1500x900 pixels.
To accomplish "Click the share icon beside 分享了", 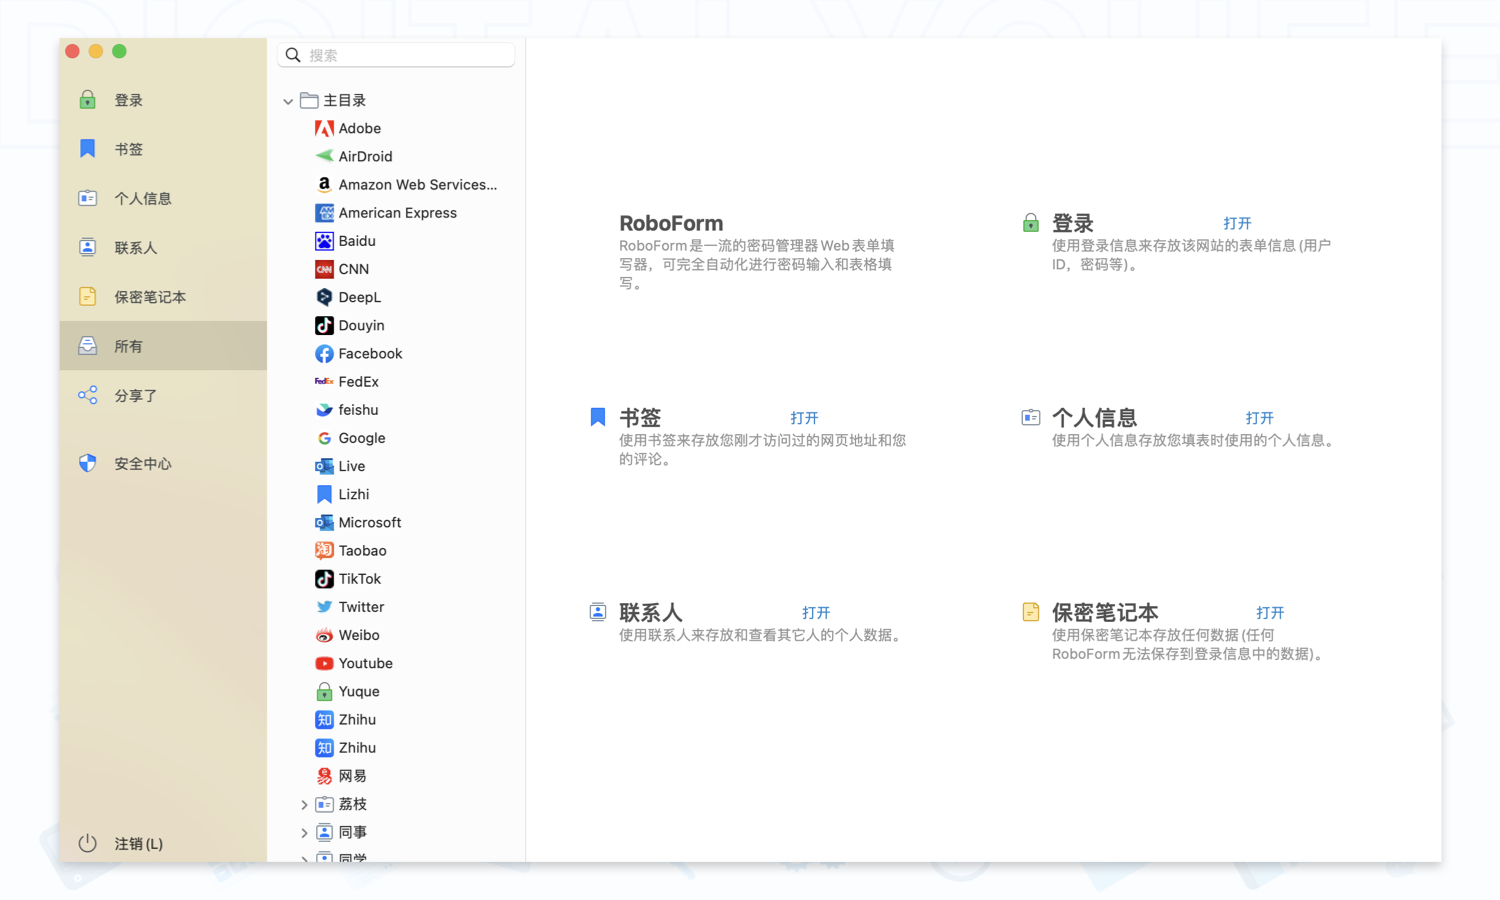I will pos(88,395).
